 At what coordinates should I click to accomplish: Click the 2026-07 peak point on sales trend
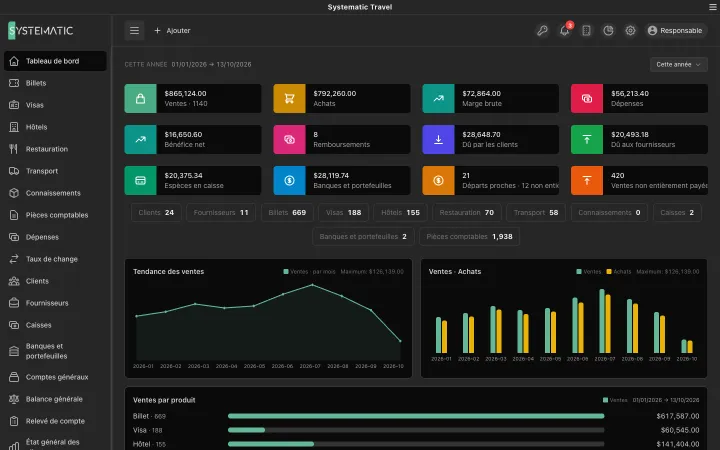pos(313,285)
